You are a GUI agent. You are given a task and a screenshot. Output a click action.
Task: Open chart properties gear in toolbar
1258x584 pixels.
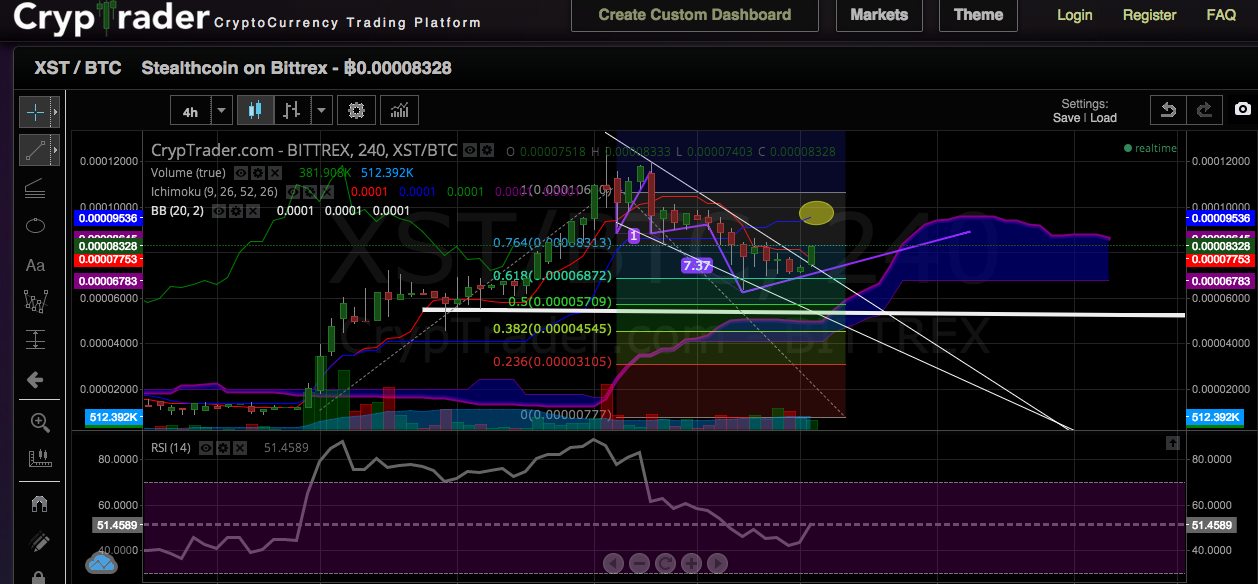pyautogui.click(x=356, y=110)
